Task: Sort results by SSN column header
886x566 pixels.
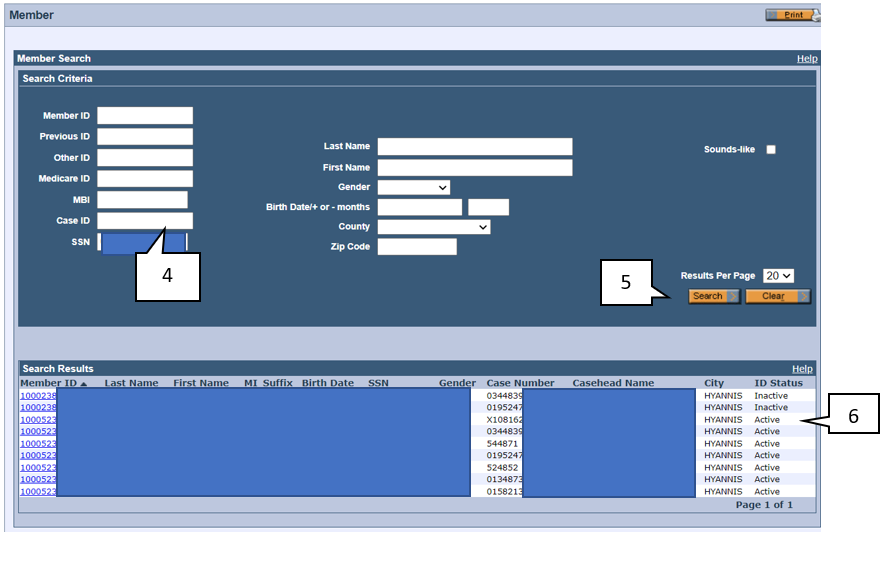Action: [x=378, y=383]
